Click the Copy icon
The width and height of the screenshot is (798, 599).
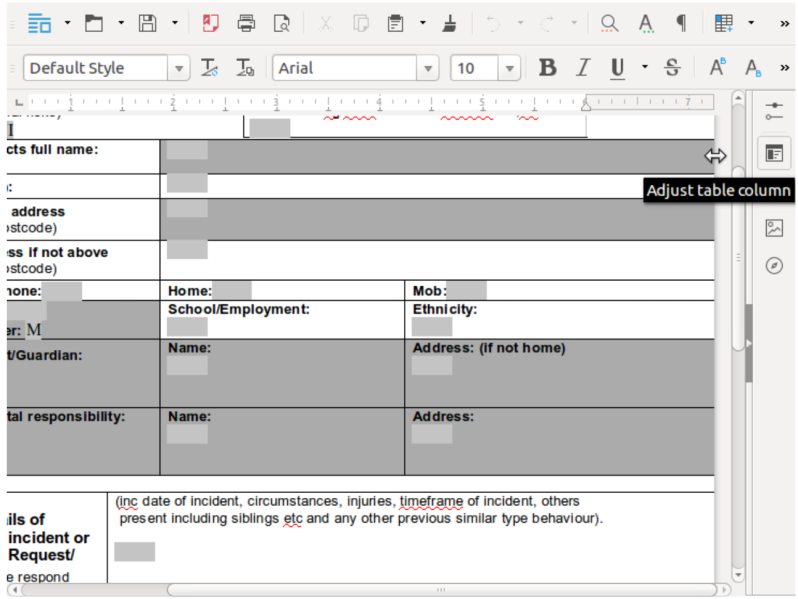pos(361,23)
